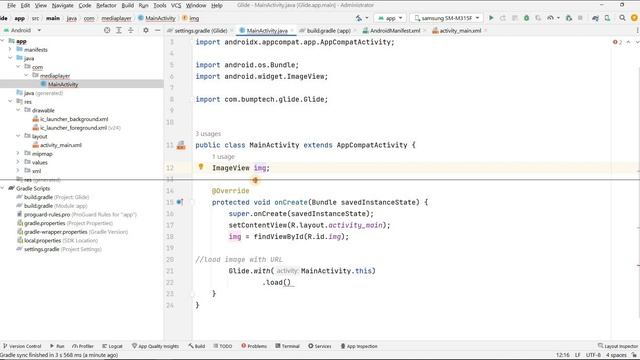
Task: Click Apply Changes and Restart Activity icon
Action: pos(503,18)
